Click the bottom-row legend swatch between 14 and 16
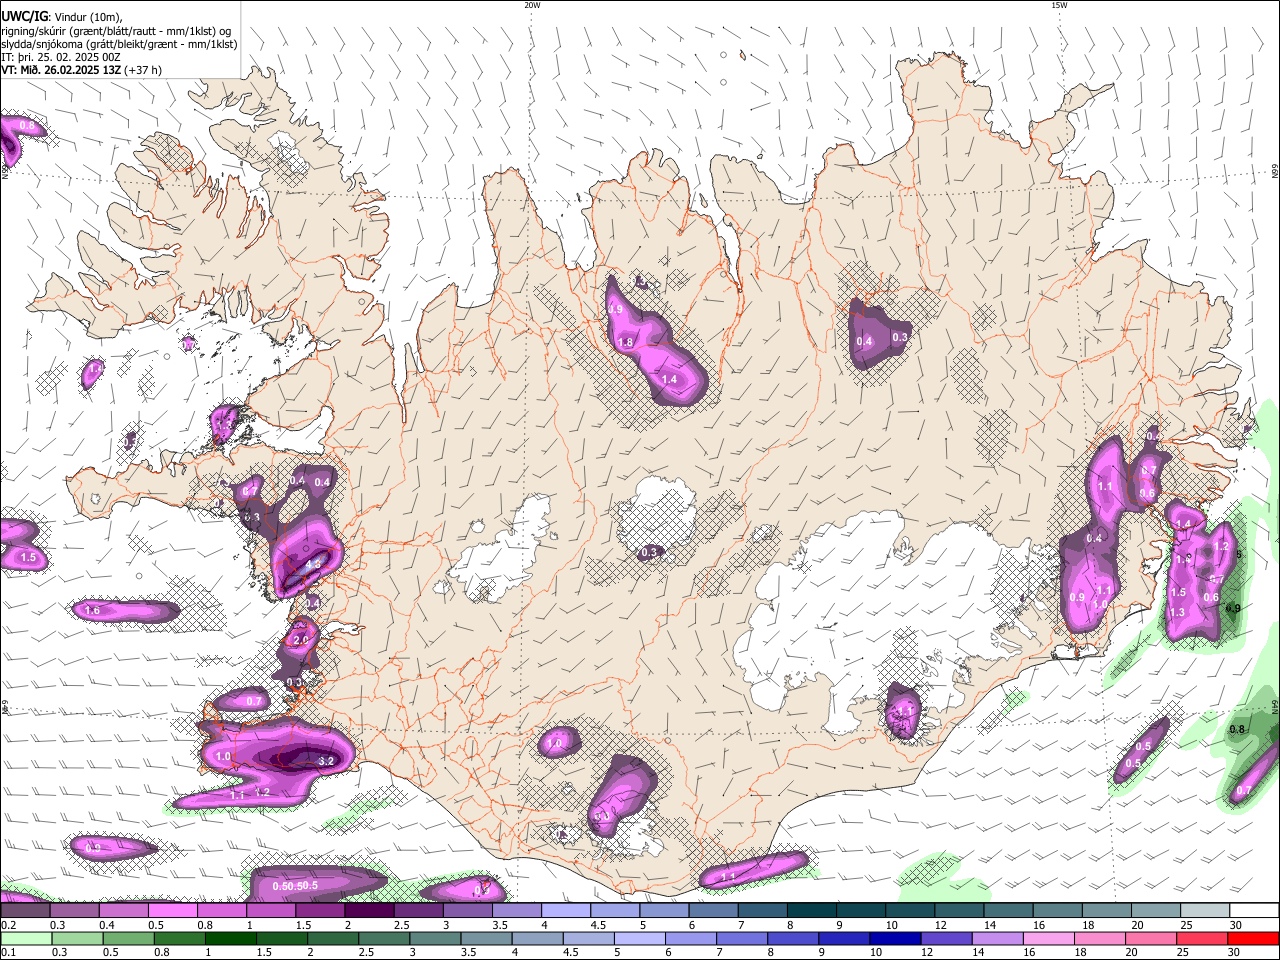1280x960 pixels. tap(997, 938)
